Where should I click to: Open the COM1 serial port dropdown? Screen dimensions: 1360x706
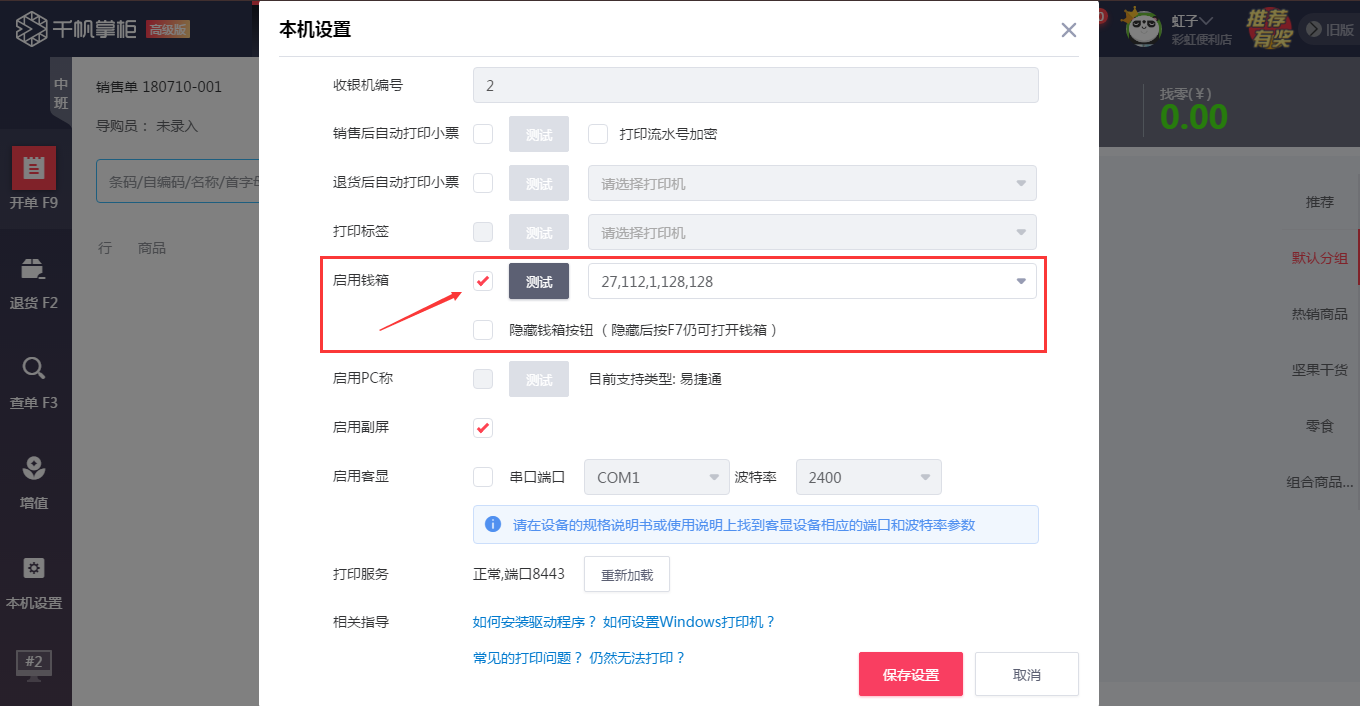713,477
